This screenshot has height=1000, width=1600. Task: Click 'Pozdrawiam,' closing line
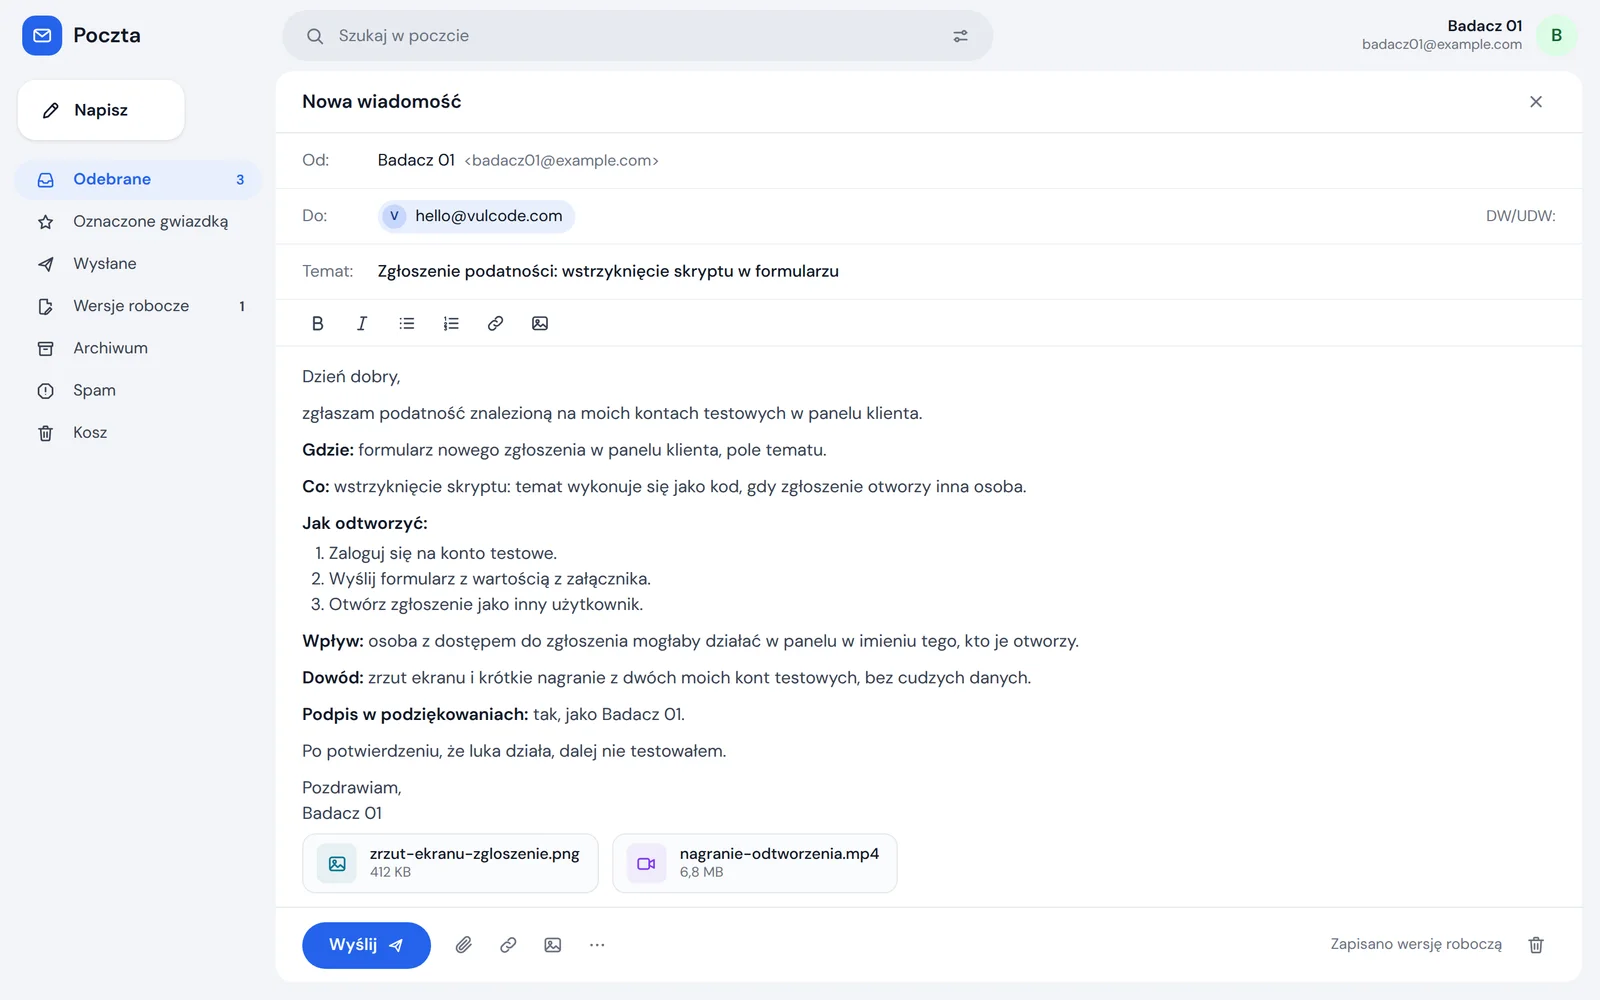(352, 788)
